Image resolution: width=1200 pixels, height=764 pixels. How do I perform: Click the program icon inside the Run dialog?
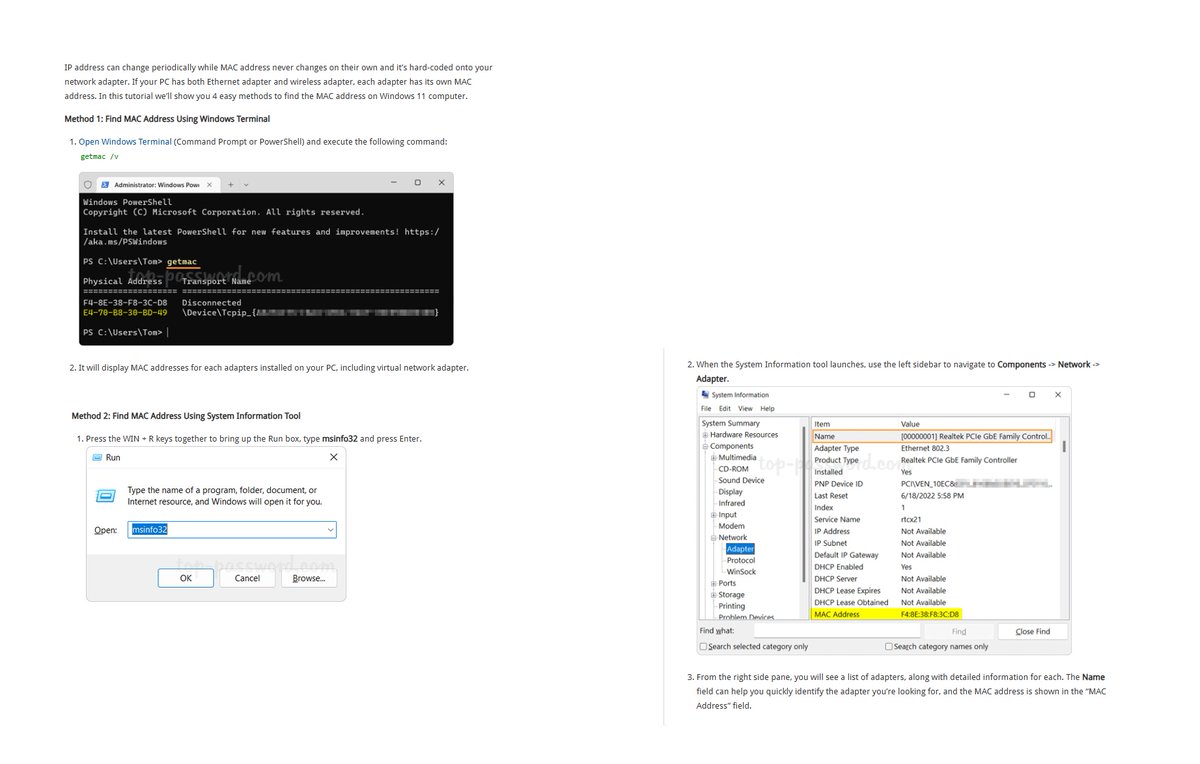(x=104, y=497)
